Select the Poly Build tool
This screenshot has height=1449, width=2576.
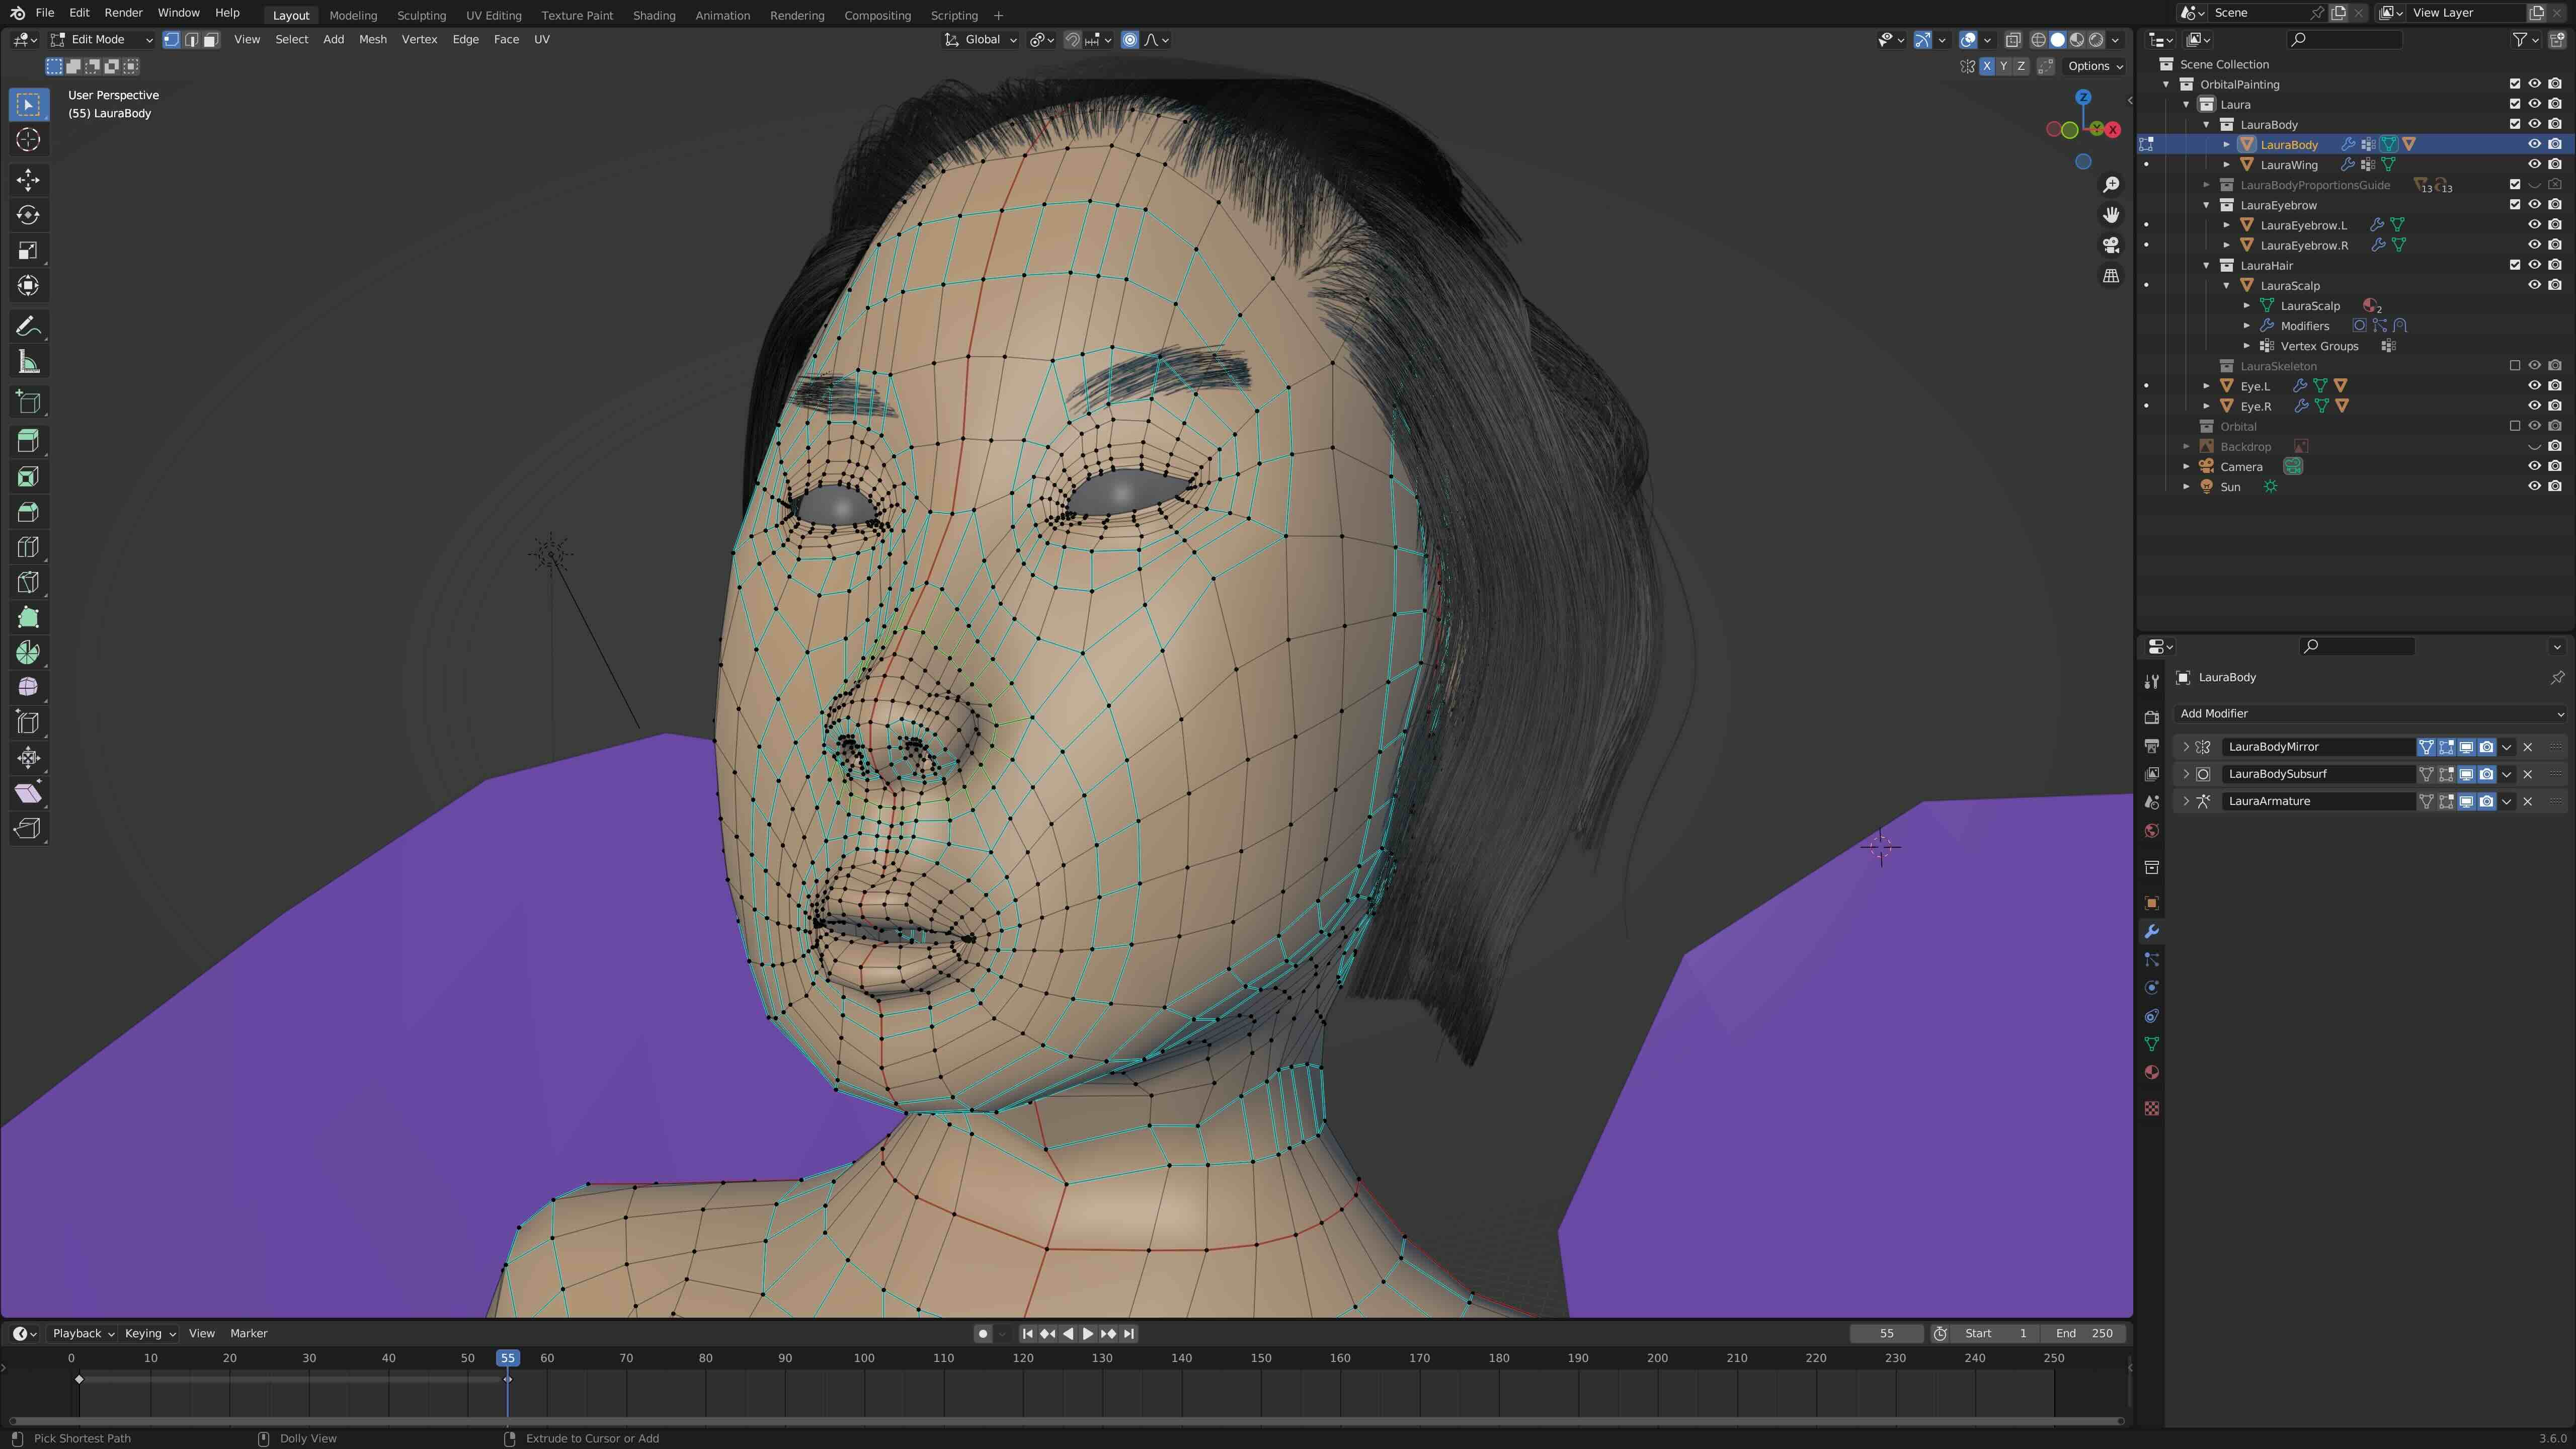pos(28,617)
